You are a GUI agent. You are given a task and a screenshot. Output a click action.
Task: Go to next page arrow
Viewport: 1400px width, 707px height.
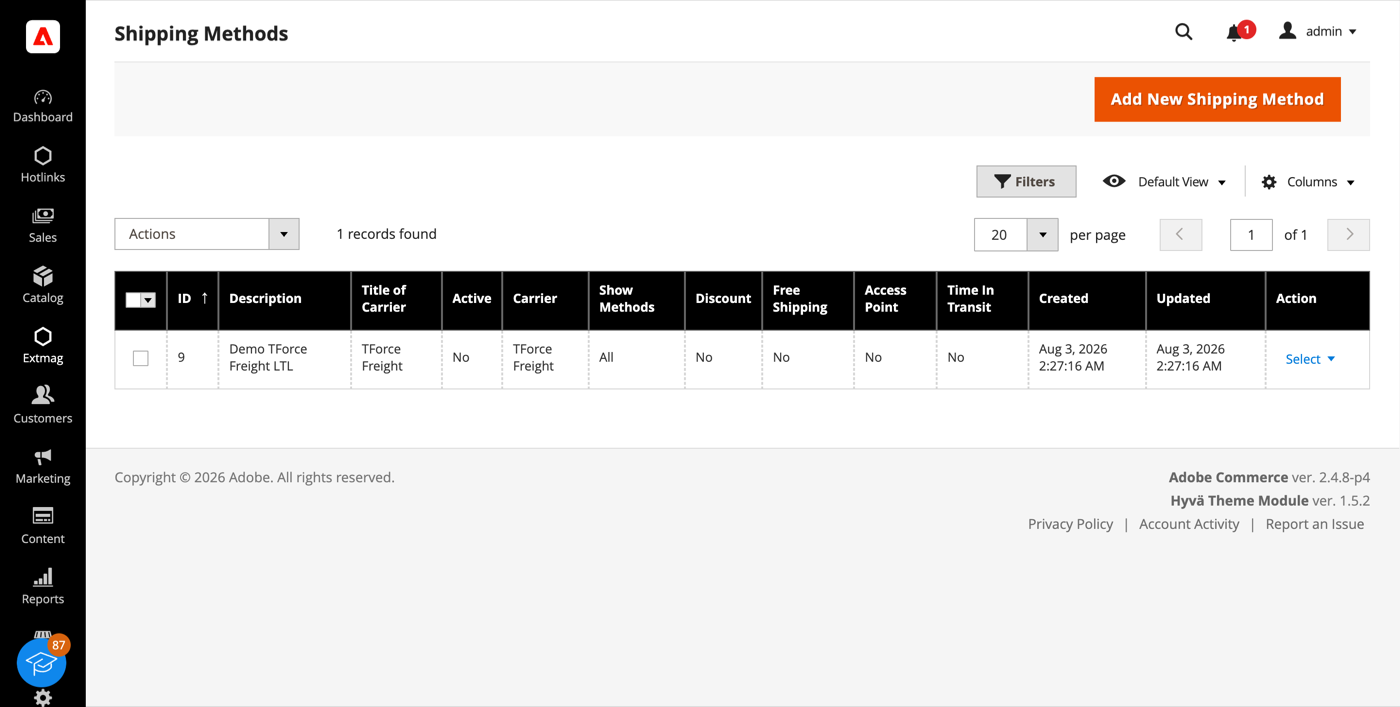pyautogui.click(x=1349, y=235)
